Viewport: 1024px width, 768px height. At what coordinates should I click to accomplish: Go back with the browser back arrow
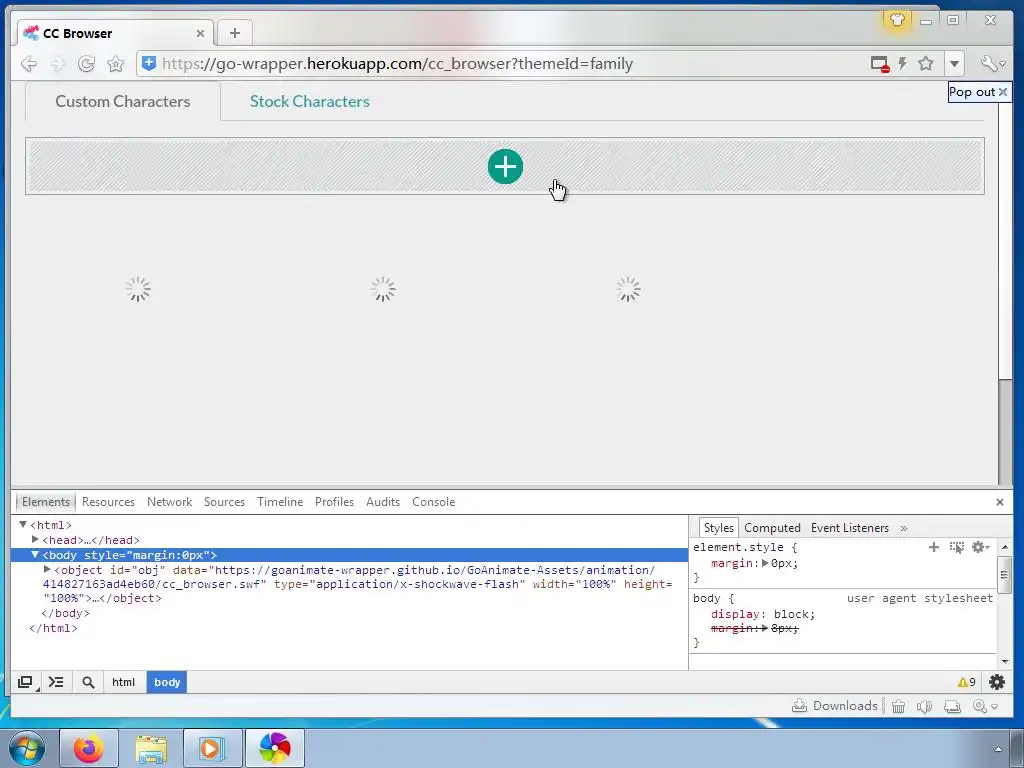tap(29, 63)
